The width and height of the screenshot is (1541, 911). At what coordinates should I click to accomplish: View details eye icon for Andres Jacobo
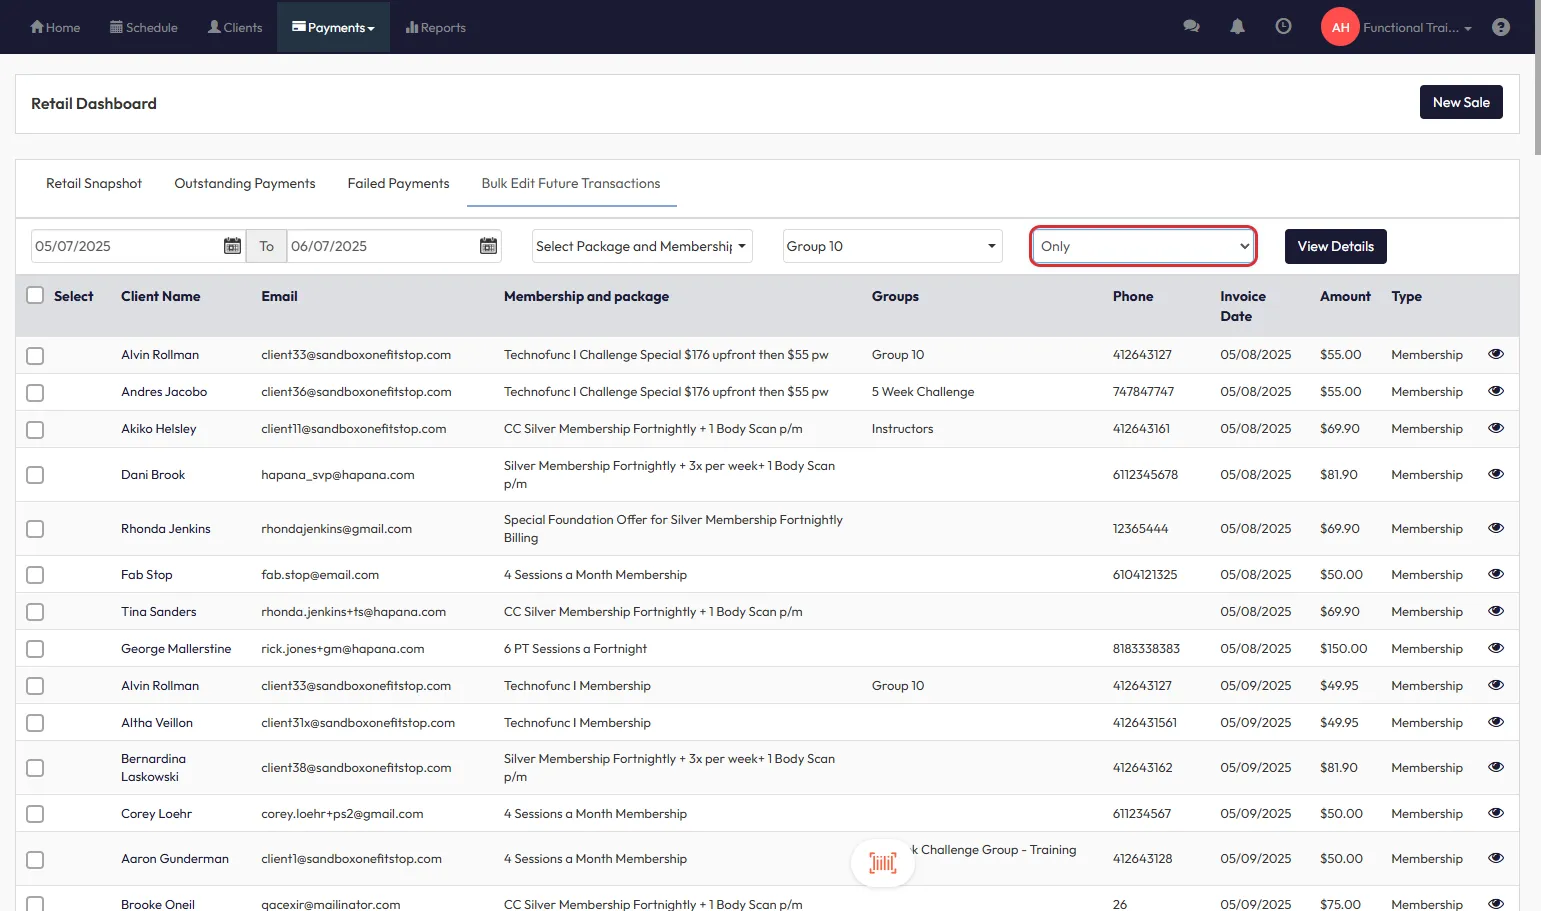[x=1495, y=391]
